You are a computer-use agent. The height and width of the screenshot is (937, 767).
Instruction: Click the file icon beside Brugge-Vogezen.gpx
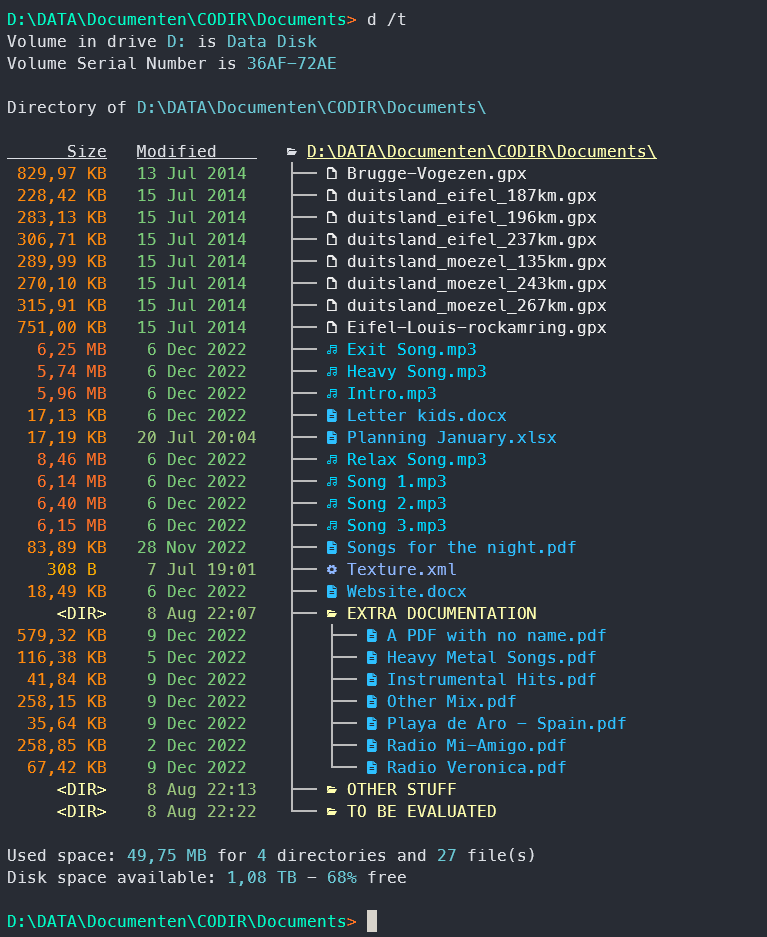pyautogui.click(x=332, y=174)
